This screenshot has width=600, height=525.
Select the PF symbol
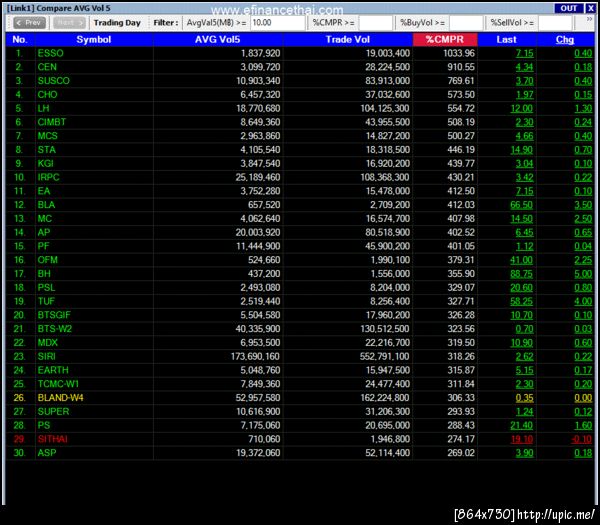tap(44, 246)
